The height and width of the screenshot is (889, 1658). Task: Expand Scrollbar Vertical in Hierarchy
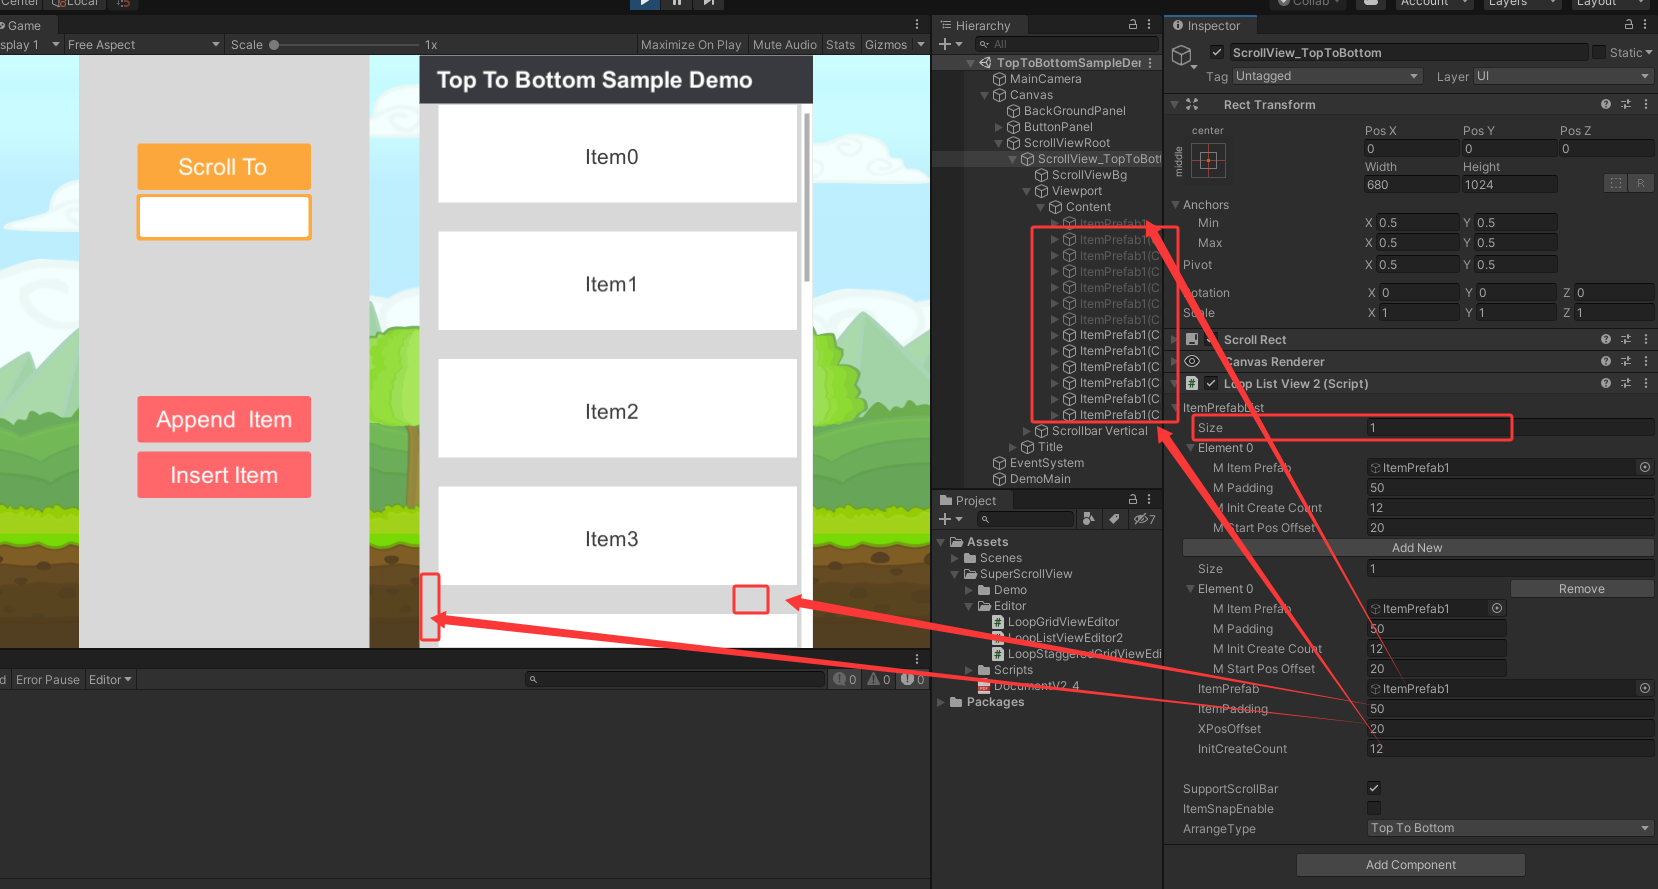1026,431
